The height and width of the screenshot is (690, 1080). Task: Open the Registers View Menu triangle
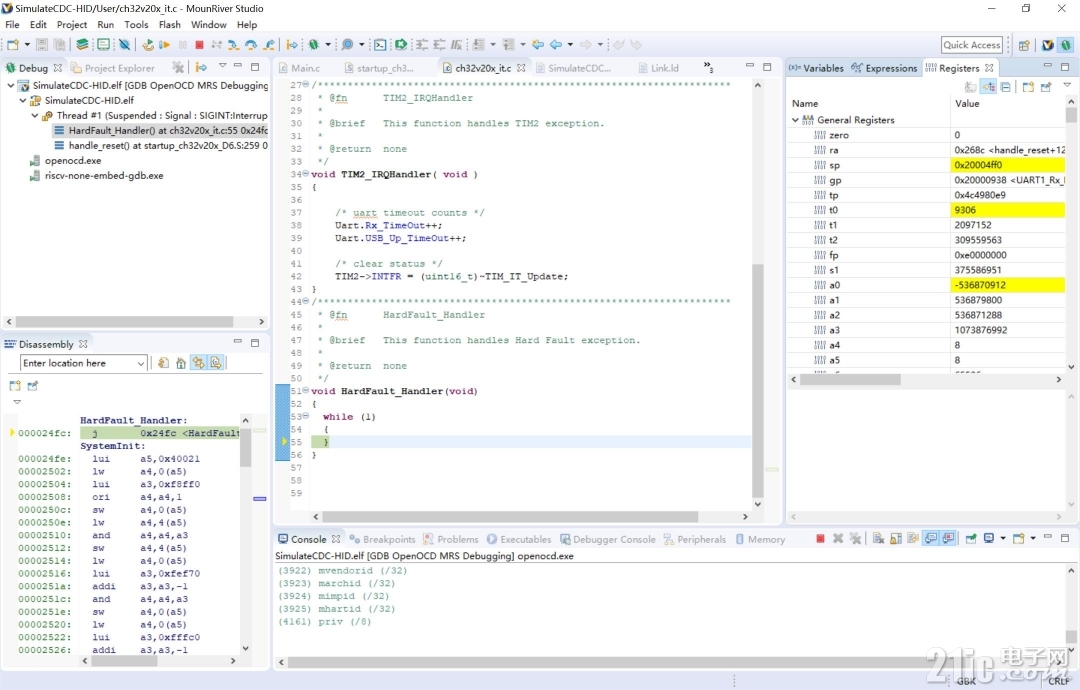pyautogui.click(x=1067, y=85)
